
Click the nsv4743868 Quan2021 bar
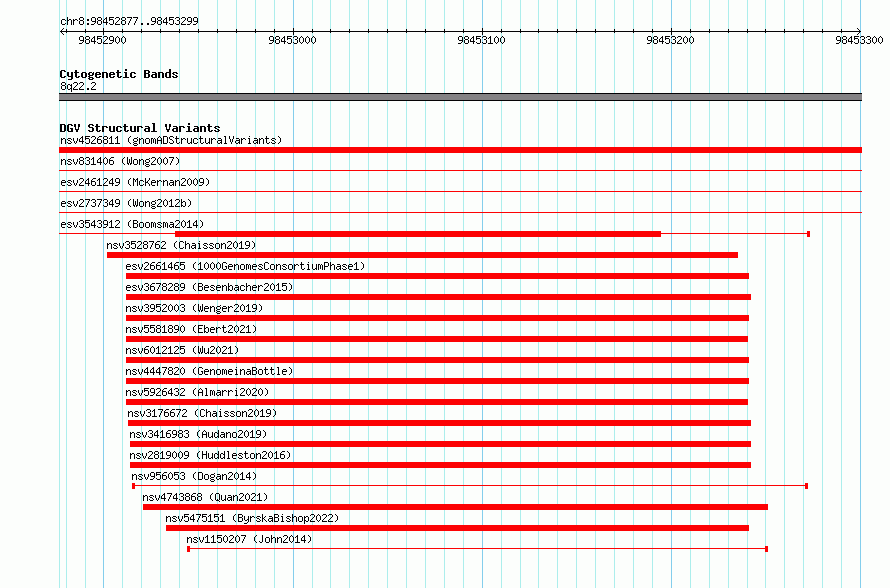click(455, 507)
